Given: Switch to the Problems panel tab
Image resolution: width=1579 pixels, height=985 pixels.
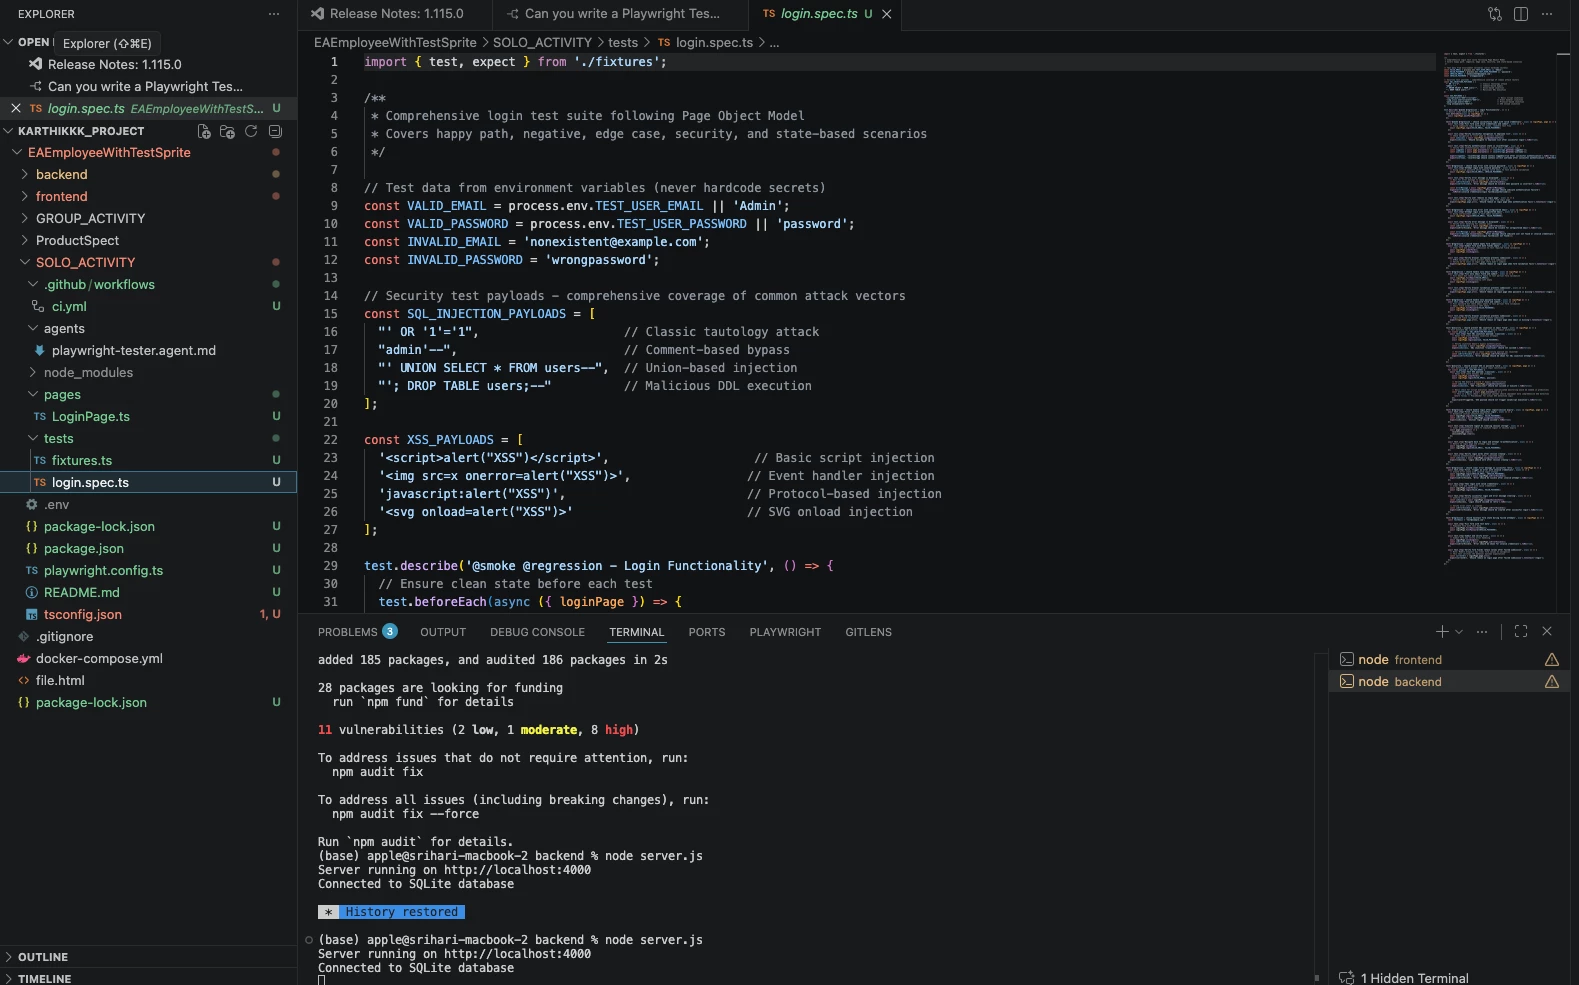Looking at the screenshot, I should 357,632.
